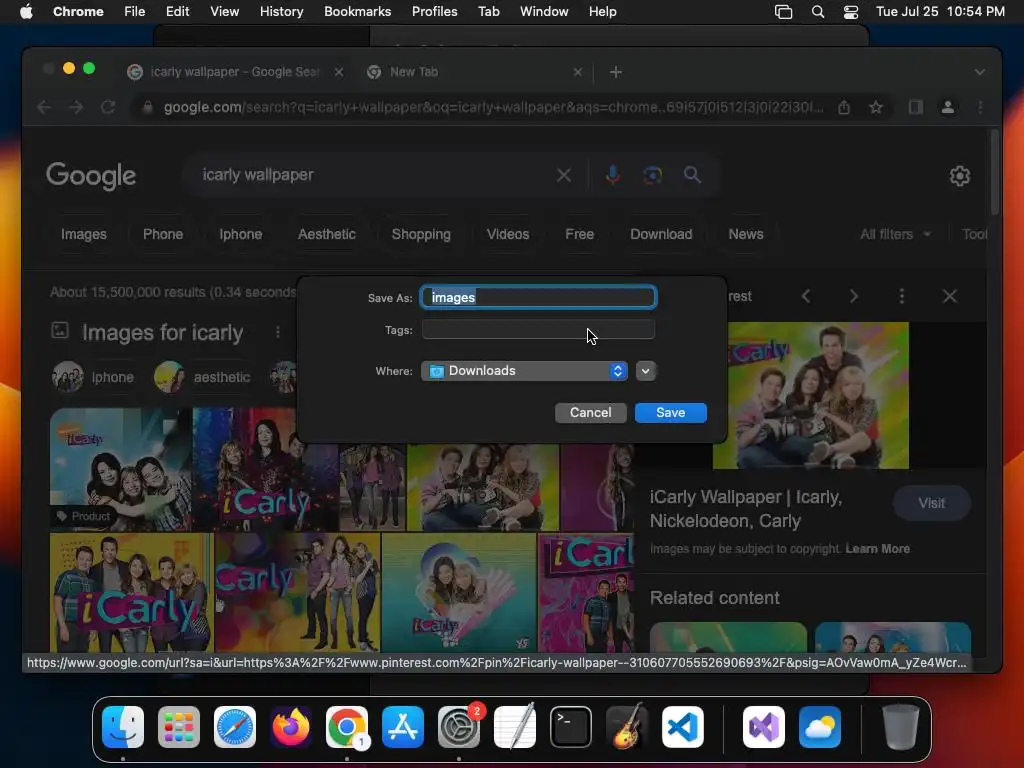Click the address bar URL
The width and height of the screenshot is (1024, 768).
pos(493,107)
